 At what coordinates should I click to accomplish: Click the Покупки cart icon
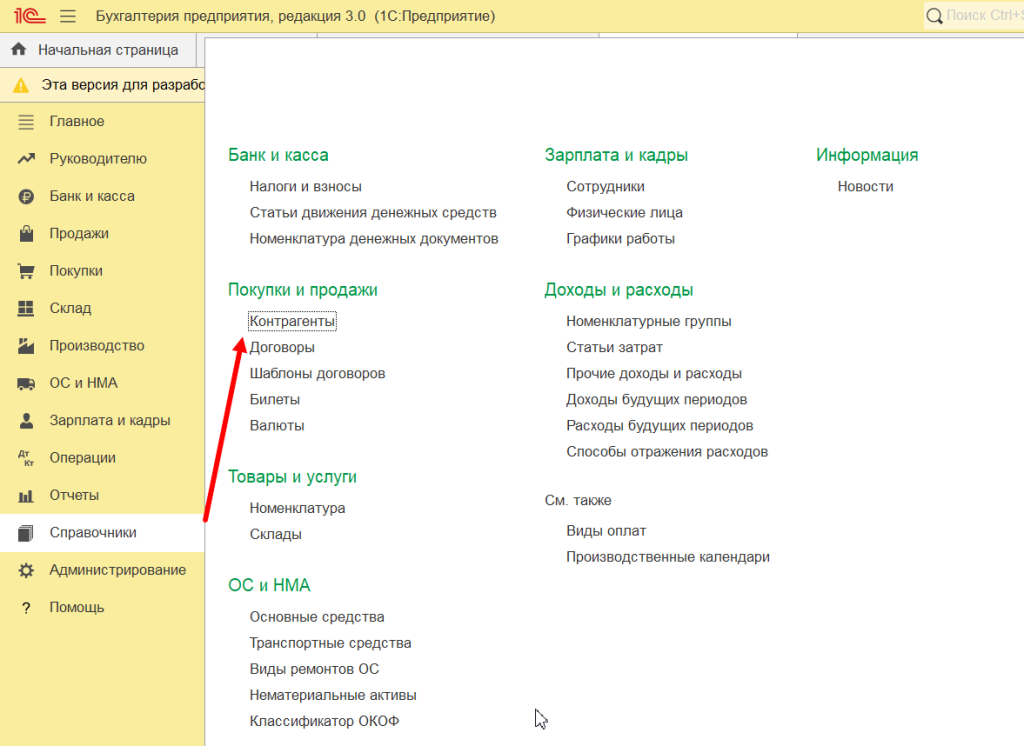[27, 271]
